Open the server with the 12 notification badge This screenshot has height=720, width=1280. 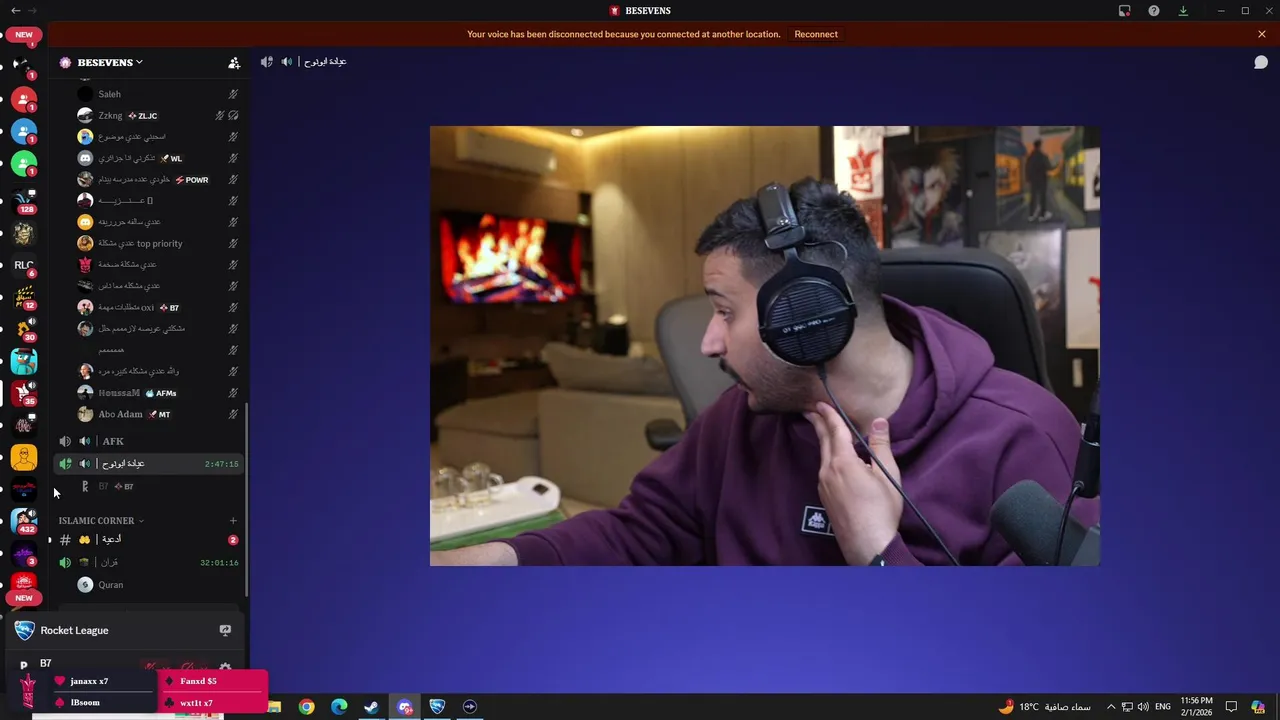tap(24, 297)
